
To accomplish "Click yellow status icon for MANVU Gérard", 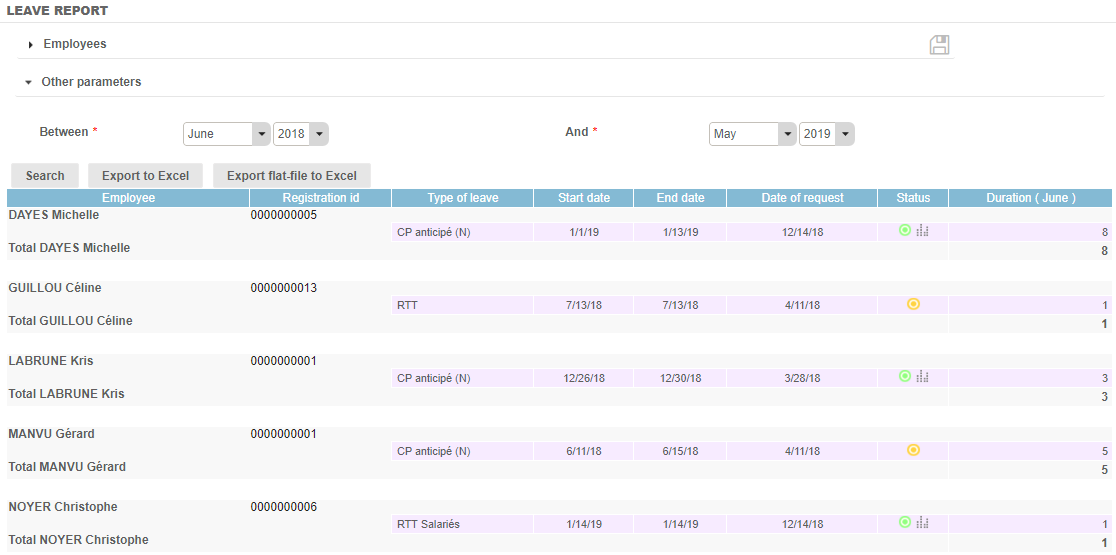I will tap(913, 450).
